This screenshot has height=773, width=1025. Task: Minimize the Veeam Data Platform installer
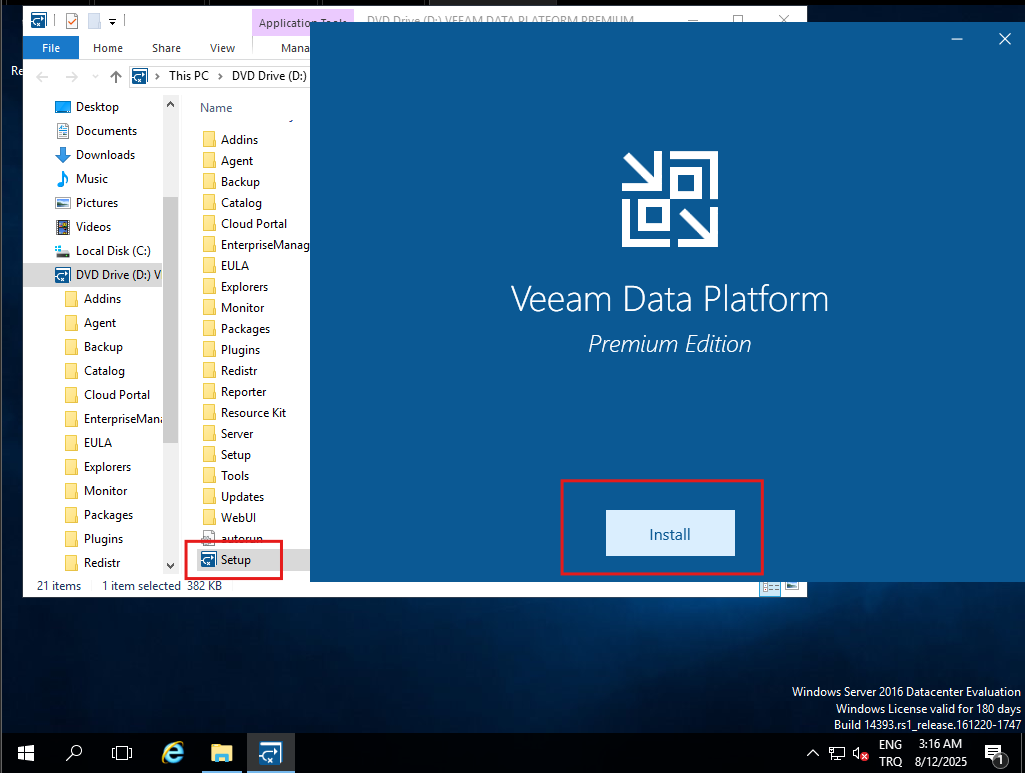tap(957, 39)
